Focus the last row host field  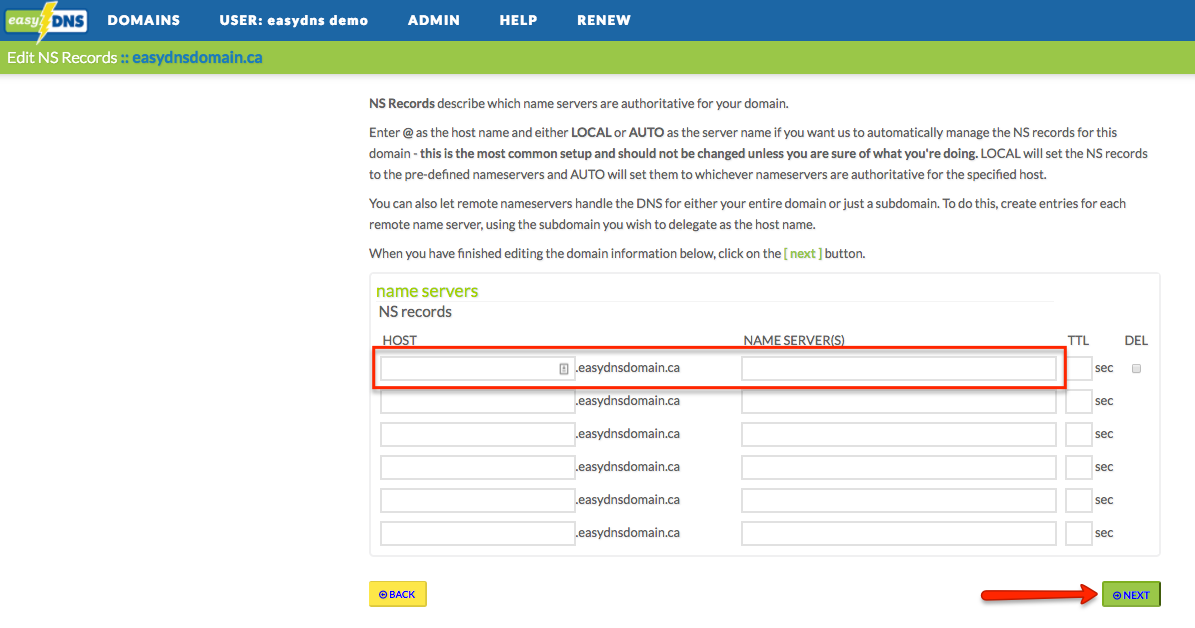point(478,533)
